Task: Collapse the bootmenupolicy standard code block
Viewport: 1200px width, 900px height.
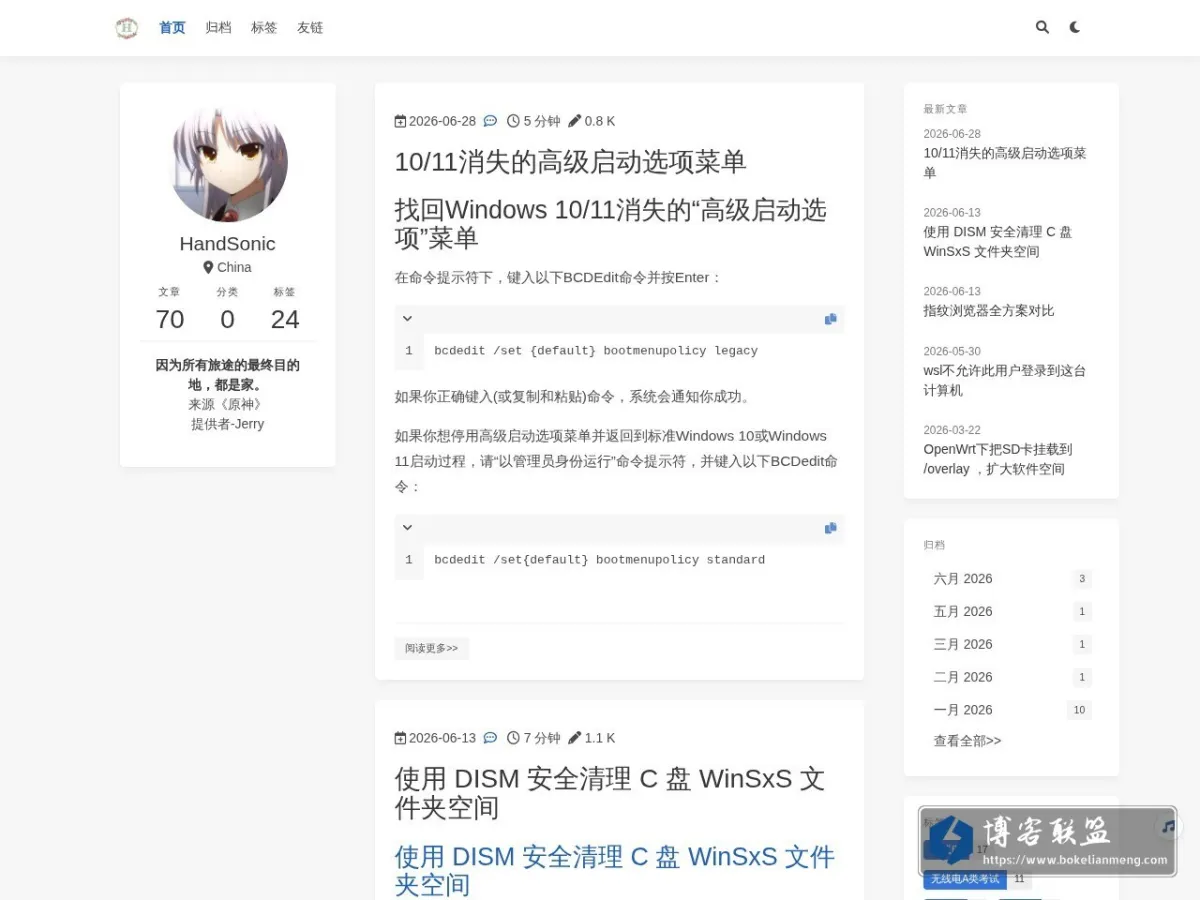Action: pos(407,528)
